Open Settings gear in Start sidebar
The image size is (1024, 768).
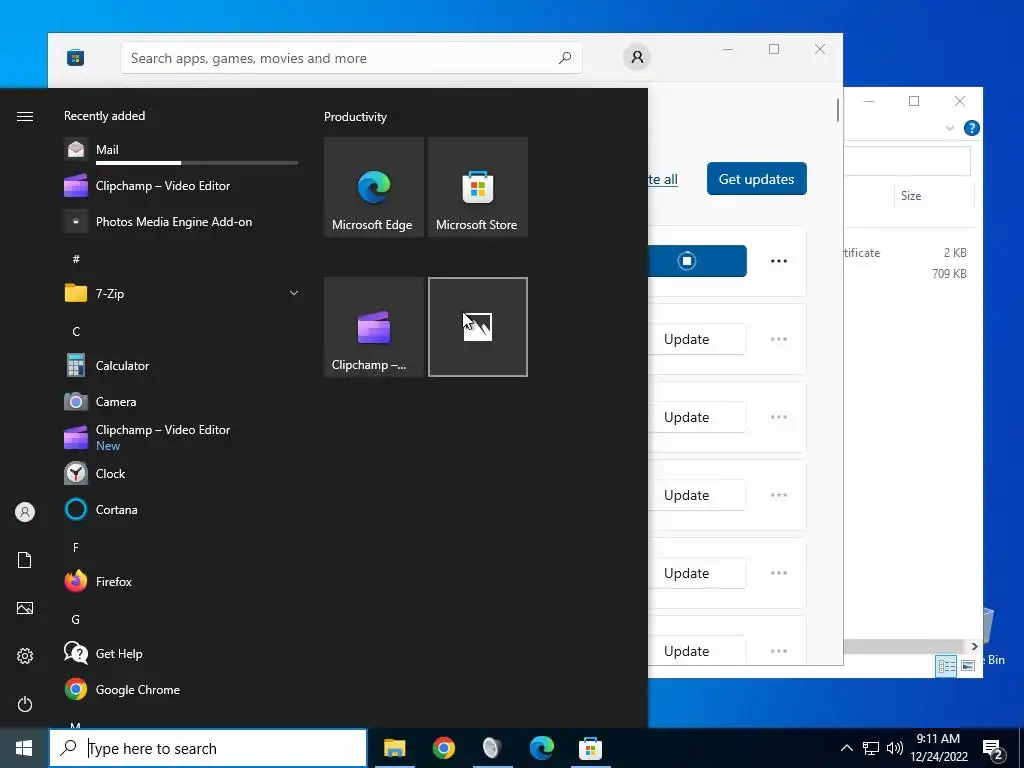(25, 656)
